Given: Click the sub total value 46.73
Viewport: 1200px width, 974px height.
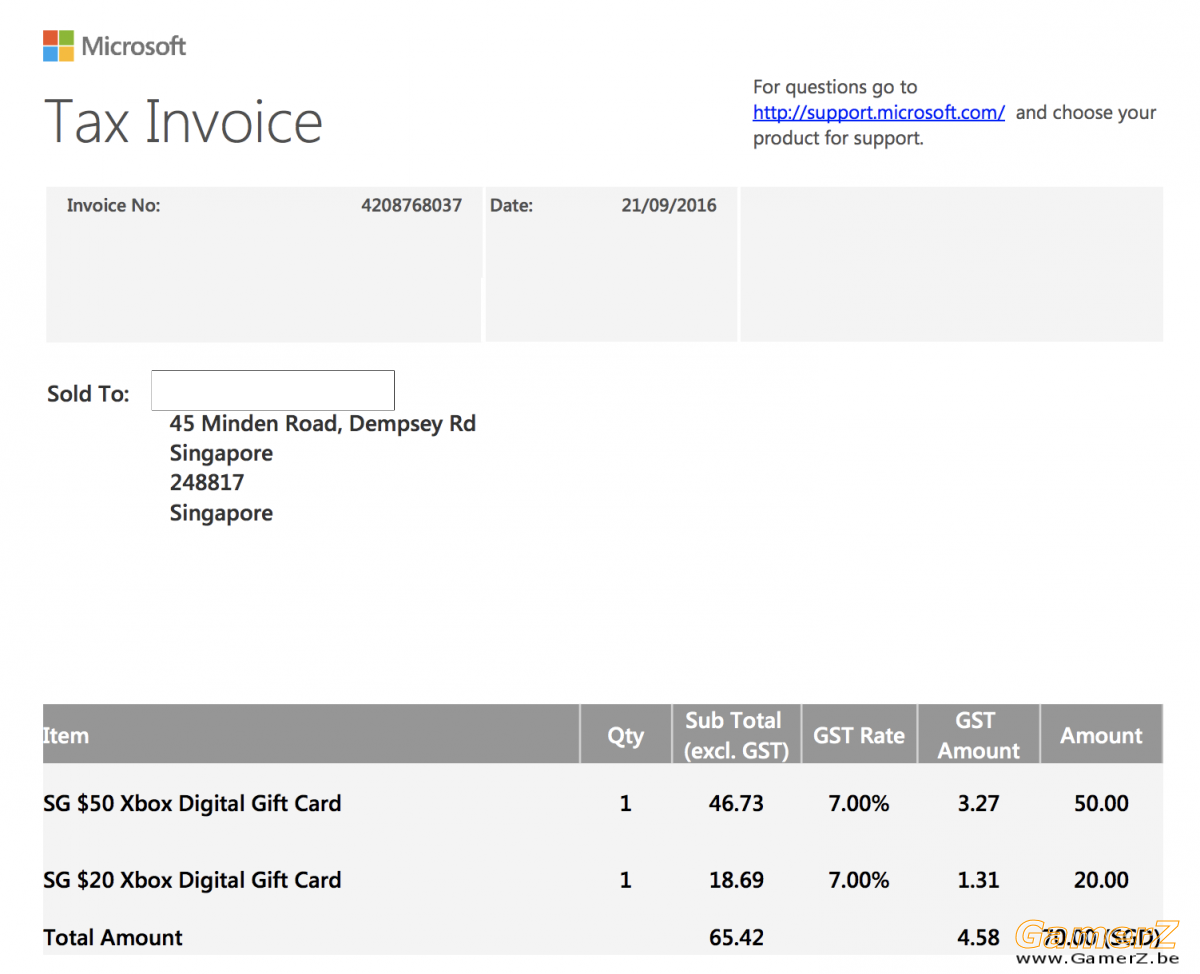Looking at the screenshot, I should pos(736,804).
